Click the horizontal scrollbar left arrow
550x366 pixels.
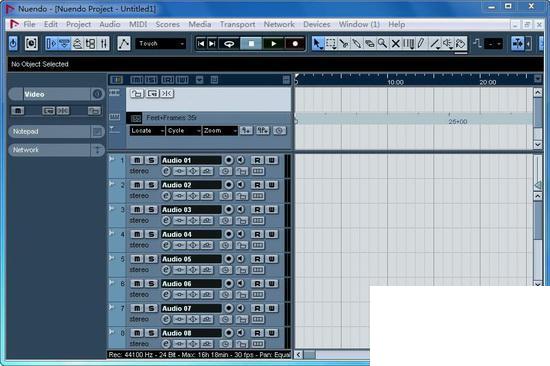[x=298, y=355]
